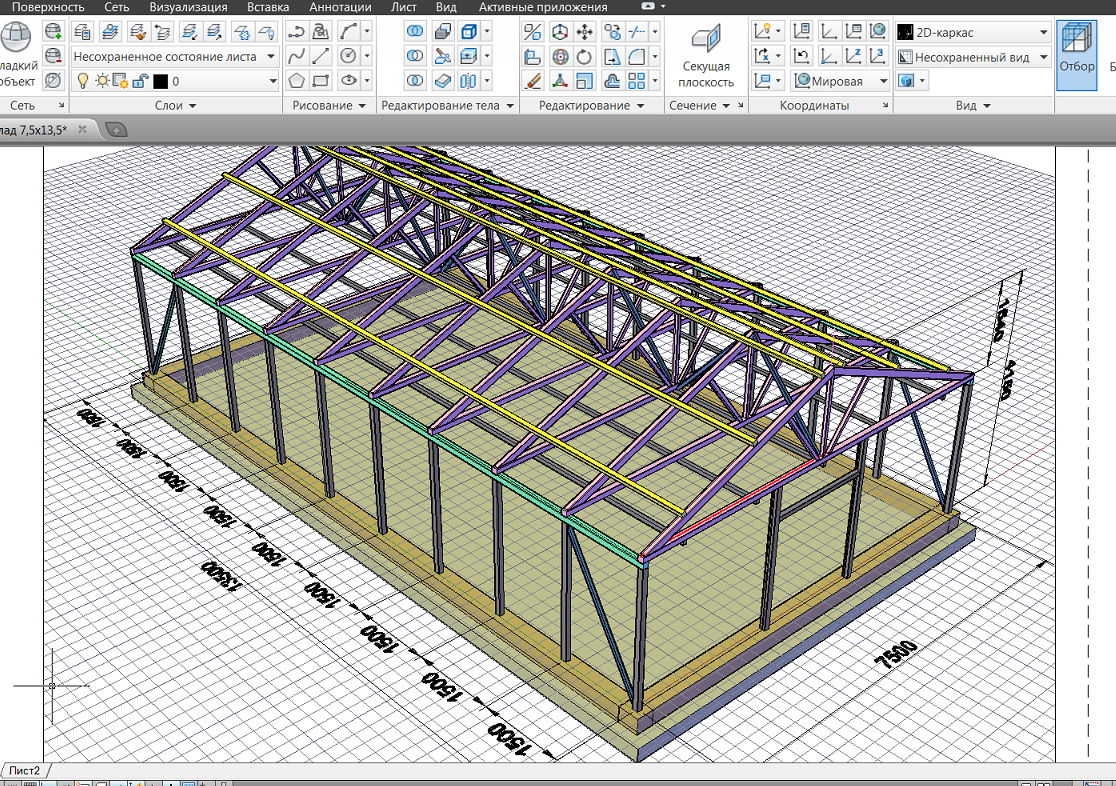The width and height of the screenshot is (1116, 786).
Task: Click the trim tool icon
Action: (636, 31)
